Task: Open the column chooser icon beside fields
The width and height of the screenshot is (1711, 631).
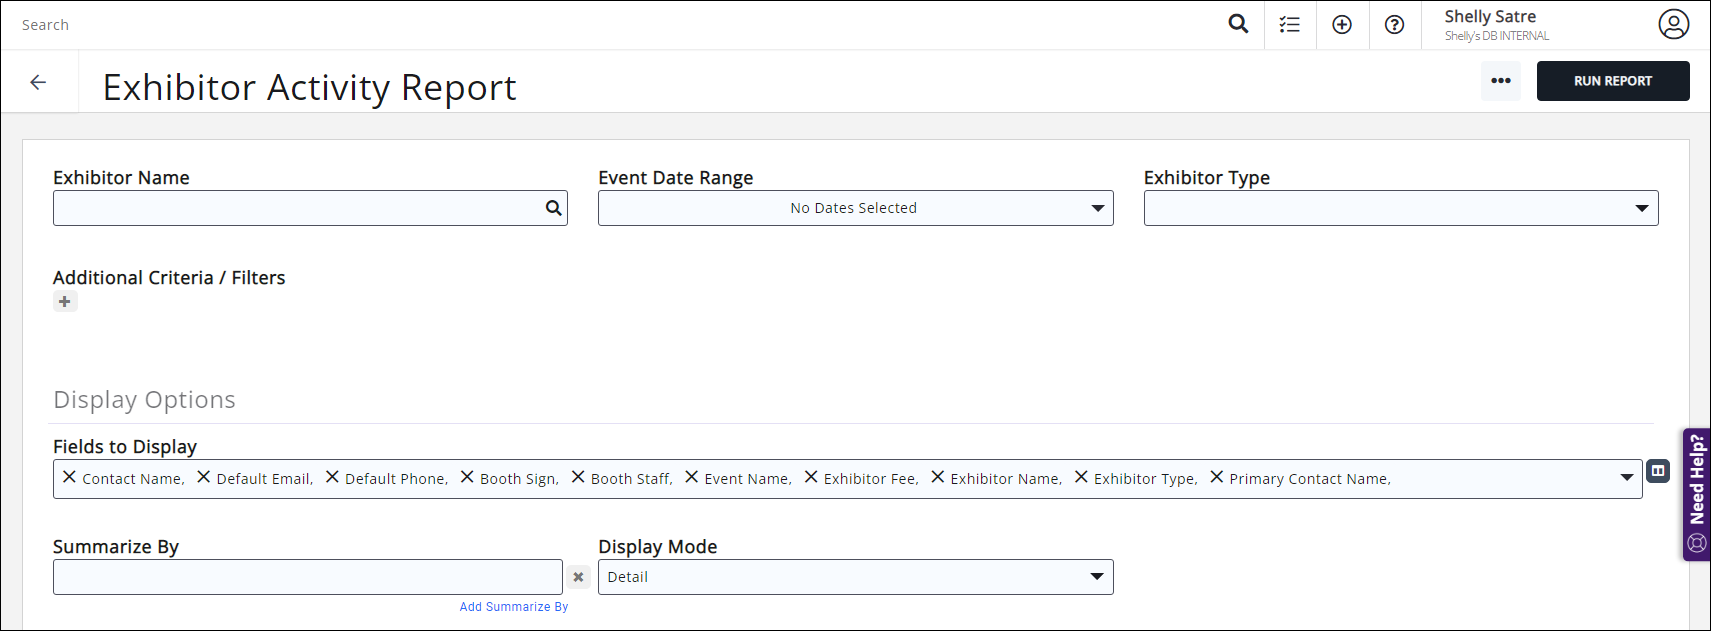Action: (x=1658, y=471)
